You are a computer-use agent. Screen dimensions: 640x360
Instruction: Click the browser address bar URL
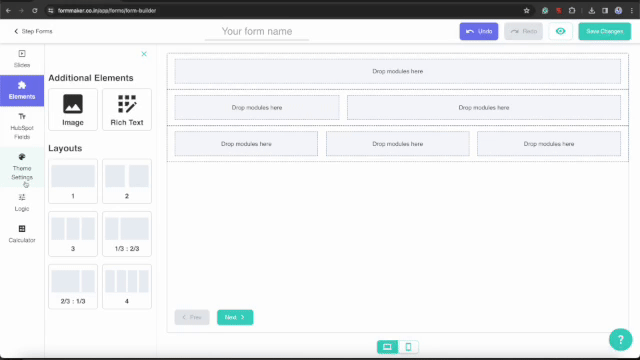pyautogui.click(x=107, y=11)
